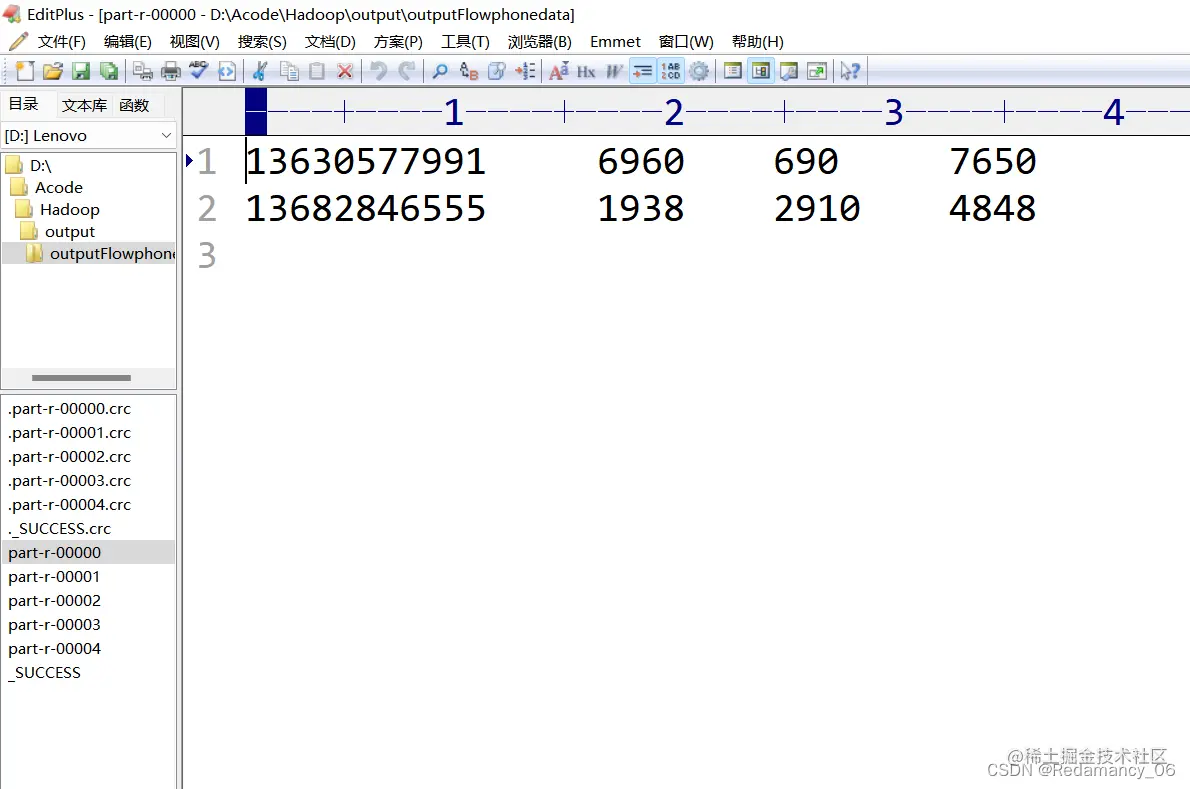Click the Save All icon
The width and height of the screenshot is (1190, 789).
109,71
